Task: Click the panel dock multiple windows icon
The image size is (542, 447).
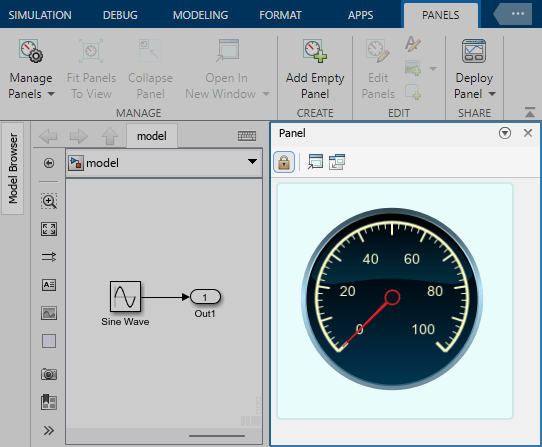Action: [x=337, y=162]
